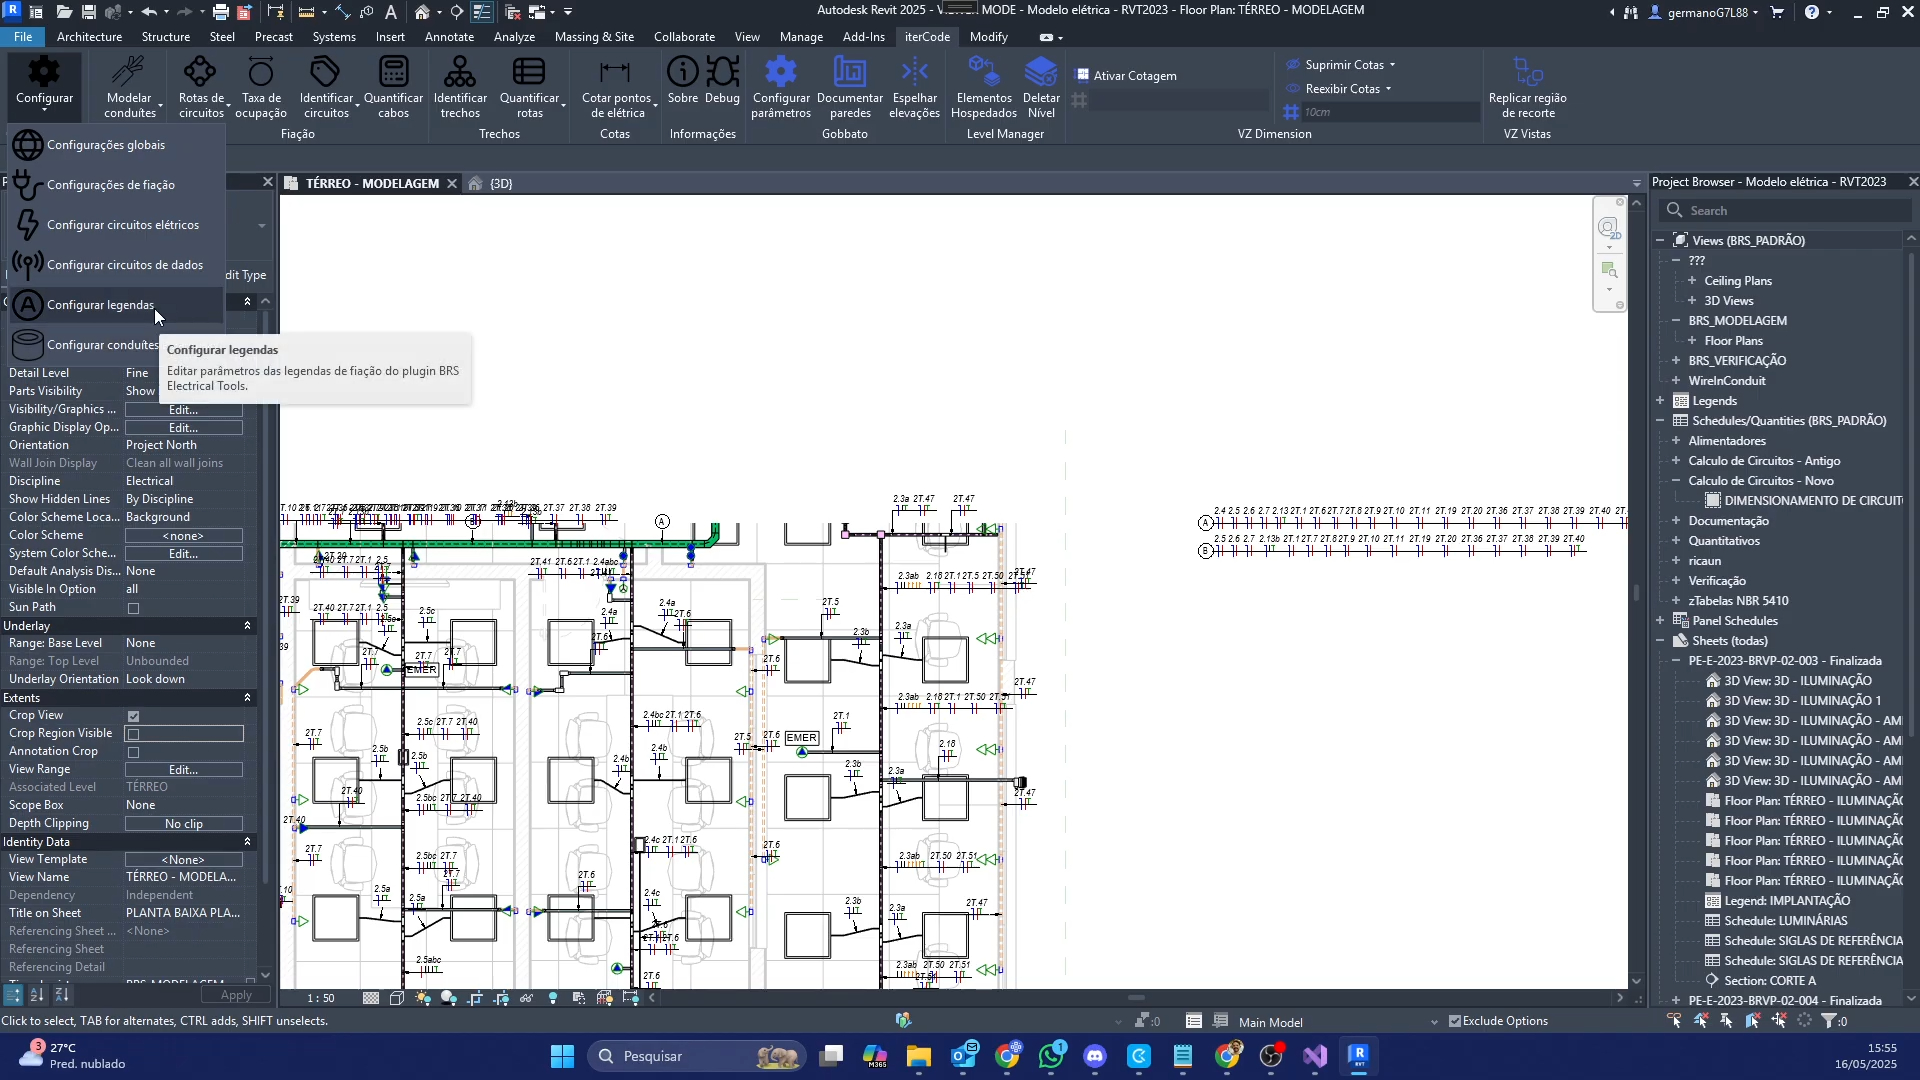Click the Espelhar elevações icon
Viewport: 1920px width, 1080px height.
(x=914, y=74)
